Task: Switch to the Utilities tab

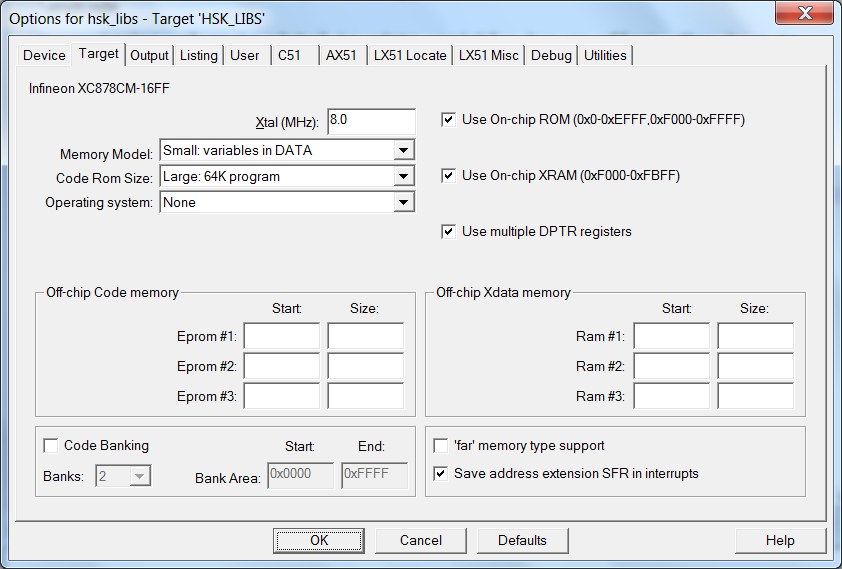Action: [605, 55]
